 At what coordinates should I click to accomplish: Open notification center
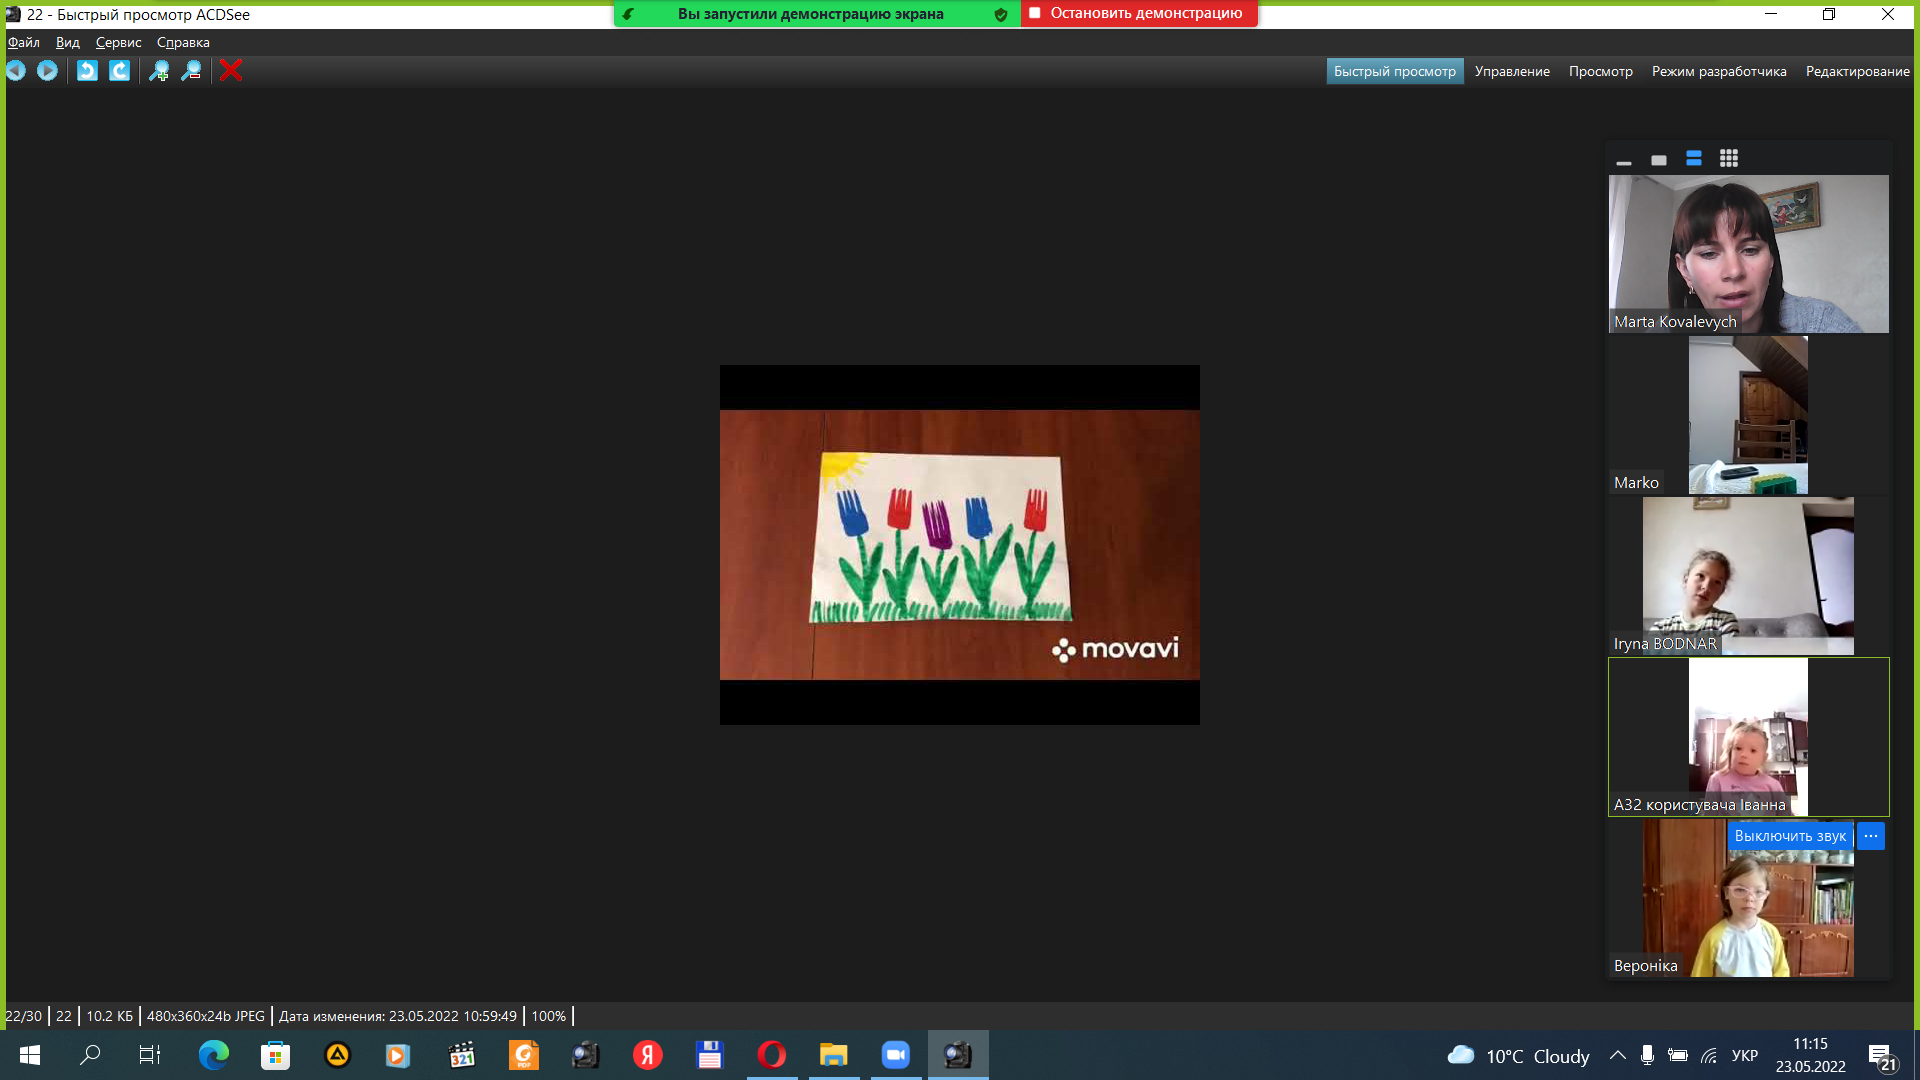[1883, 1056]
